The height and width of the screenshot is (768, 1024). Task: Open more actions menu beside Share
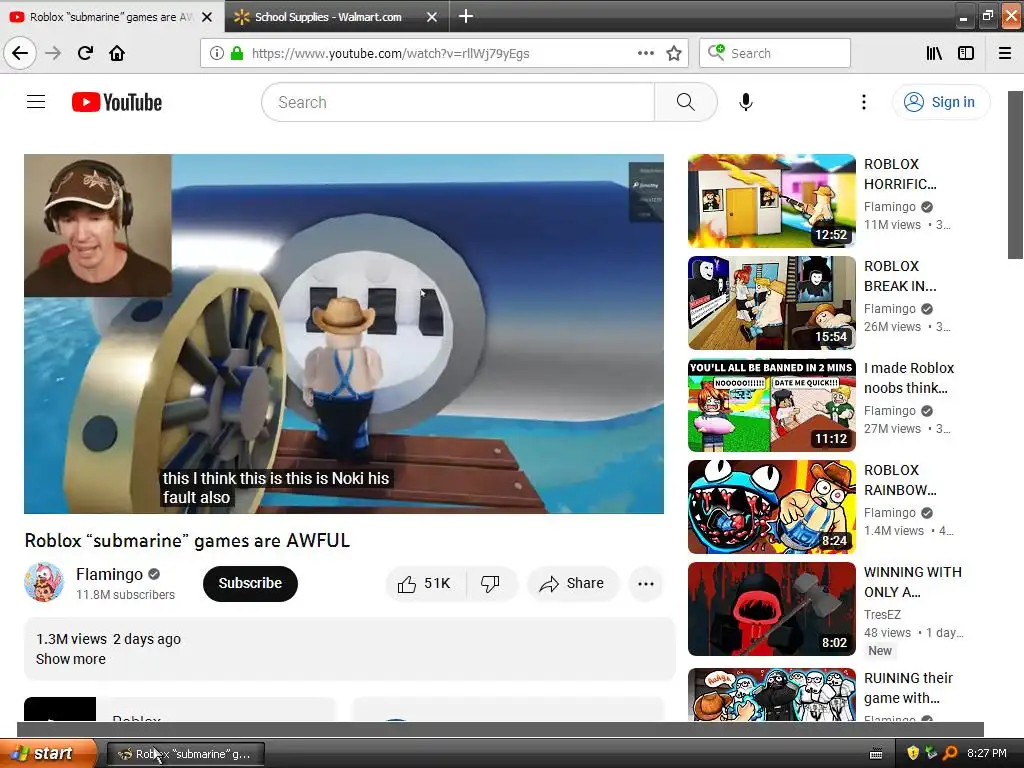[646, 583]
